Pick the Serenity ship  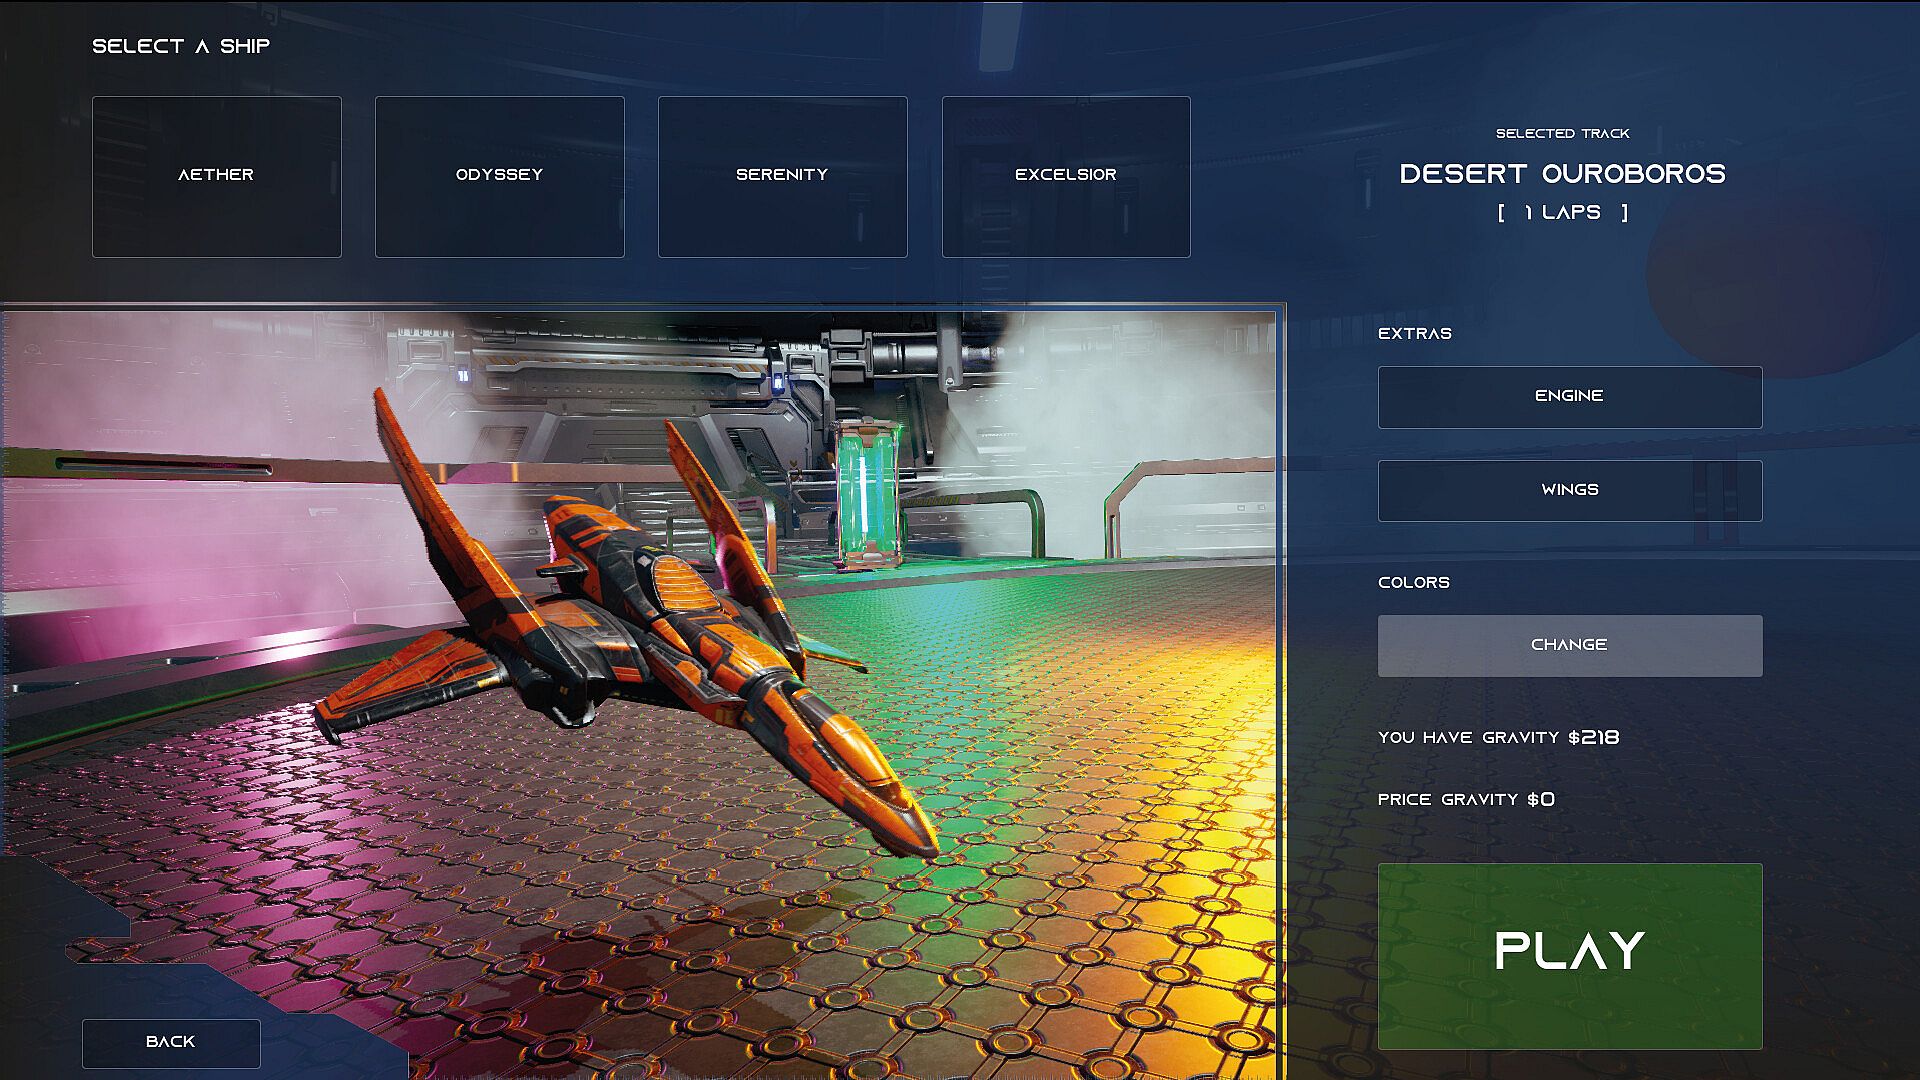tap(782, 176)
